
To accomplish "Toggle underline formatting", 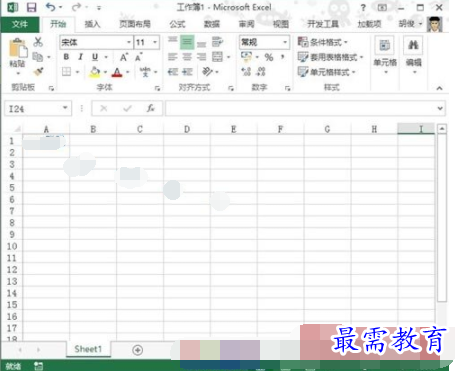I will point(95,57).
